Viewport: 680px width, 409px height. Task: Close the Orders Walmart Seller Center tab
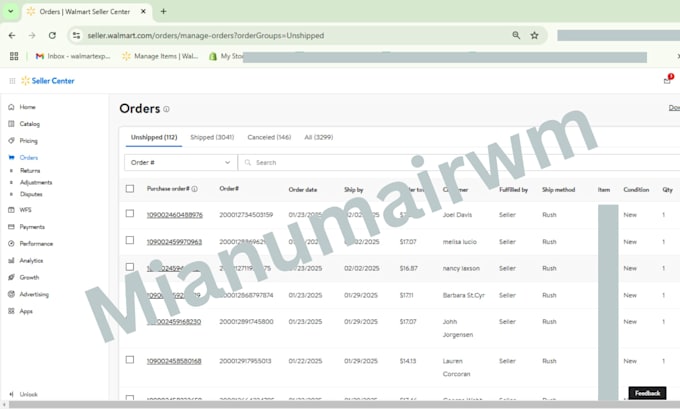pos(144,12)
